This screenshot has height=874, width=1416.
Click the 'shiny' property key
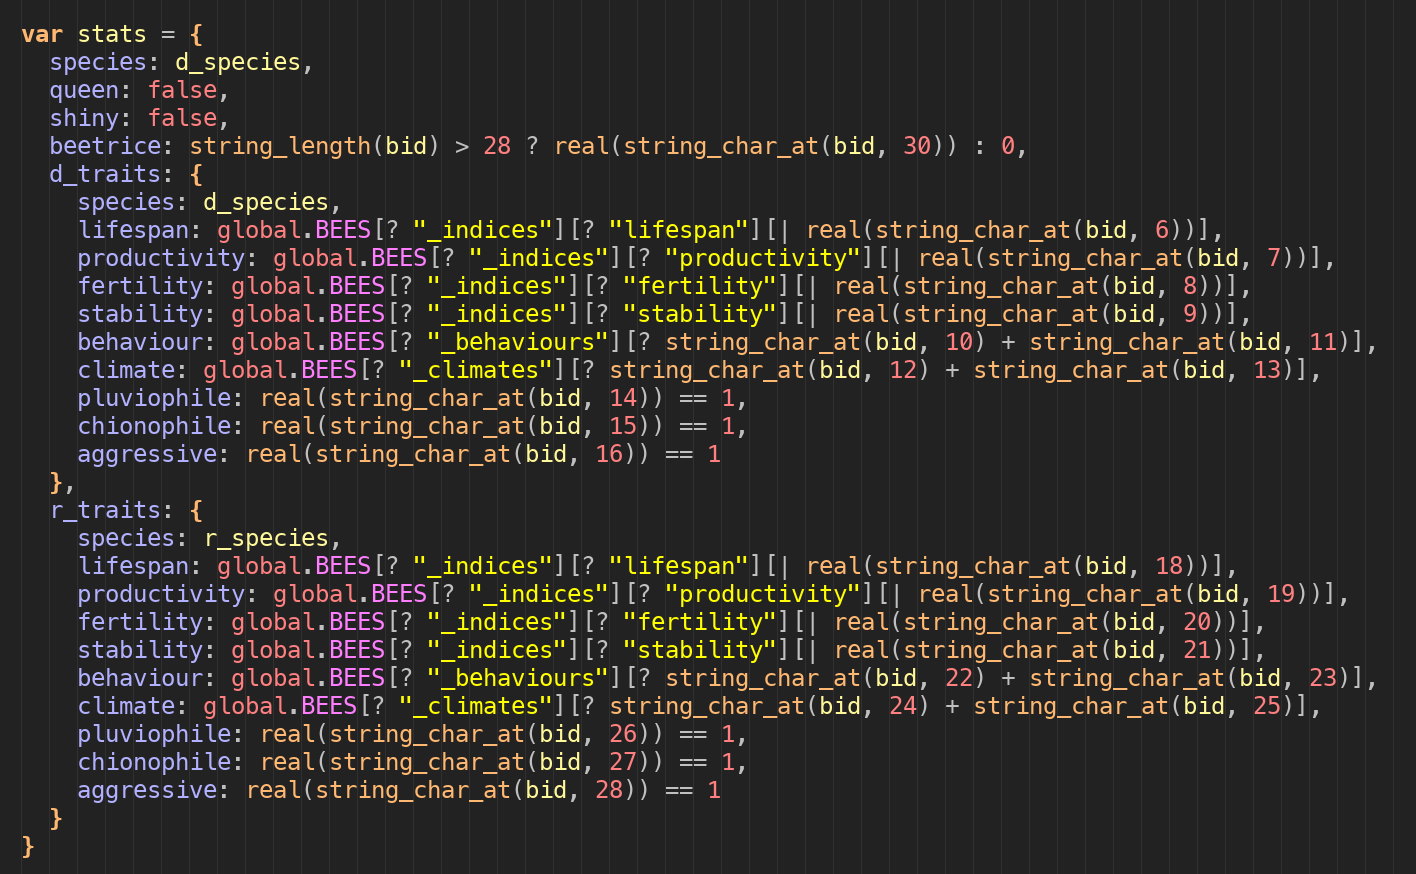(84, 118)
